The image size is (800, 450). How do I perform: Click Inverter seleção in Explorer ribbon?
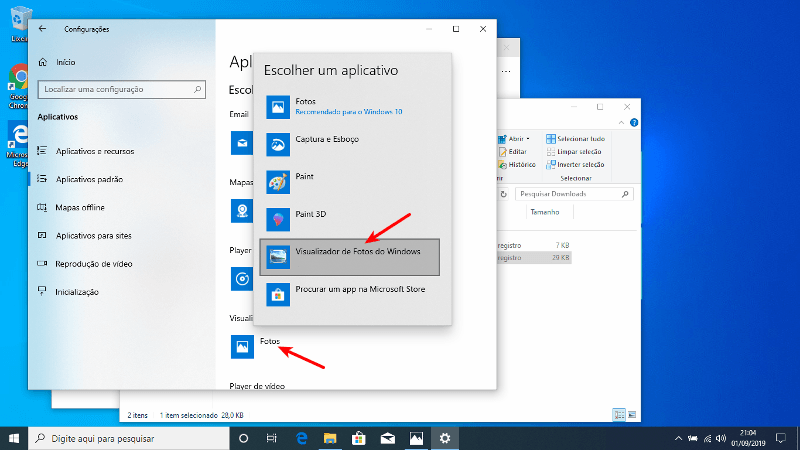click(577, 164)
